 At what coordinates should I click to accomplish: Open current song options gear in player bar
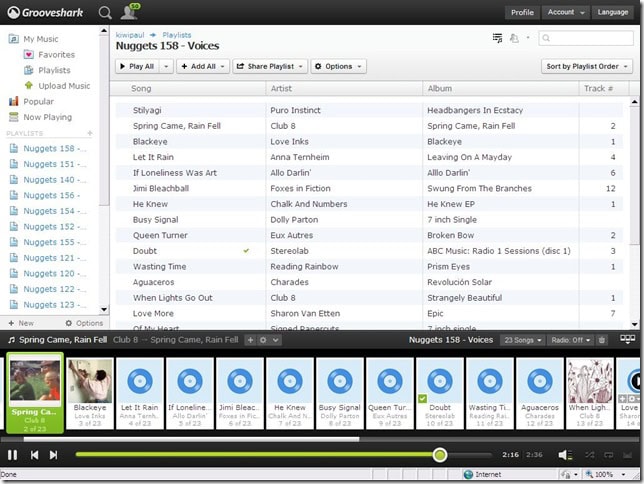[263, 340]
